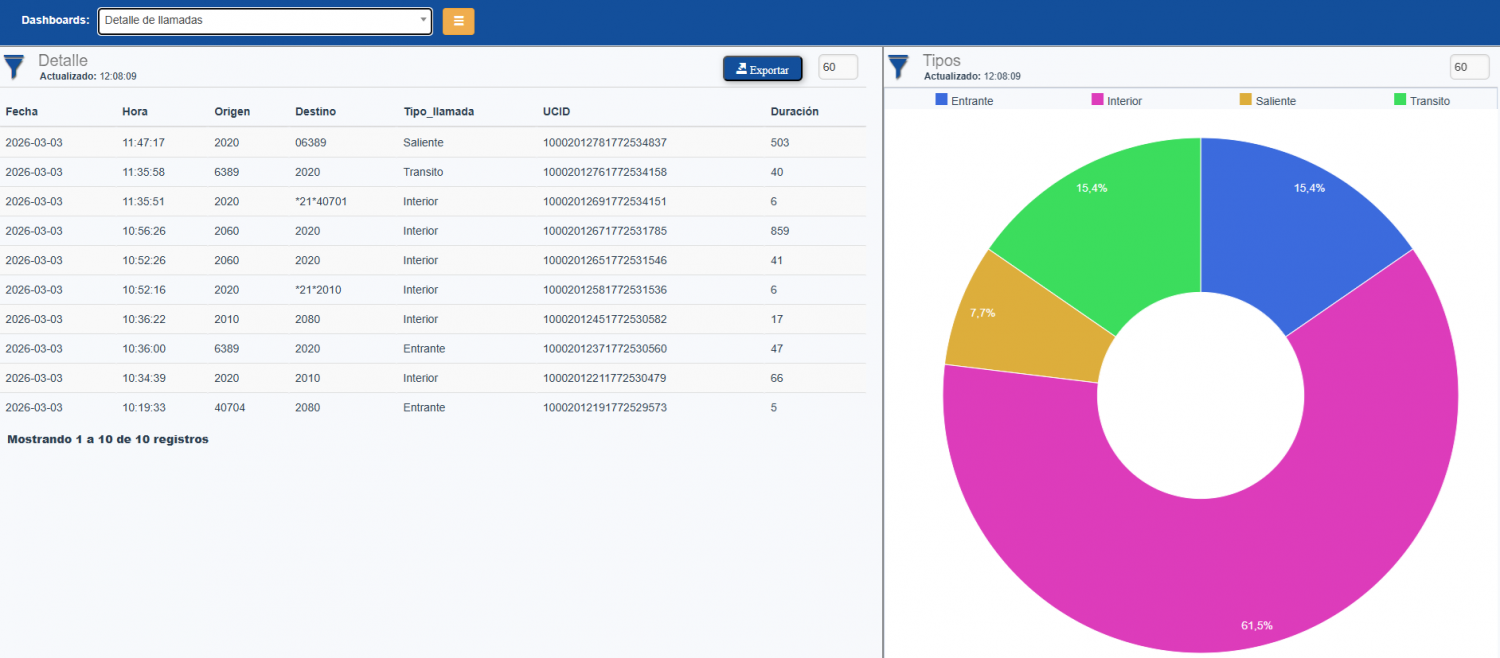Toggle the Entrante series in the chart legend
Viewport: 1500px width, 658px height.
[x=964, y=100]
